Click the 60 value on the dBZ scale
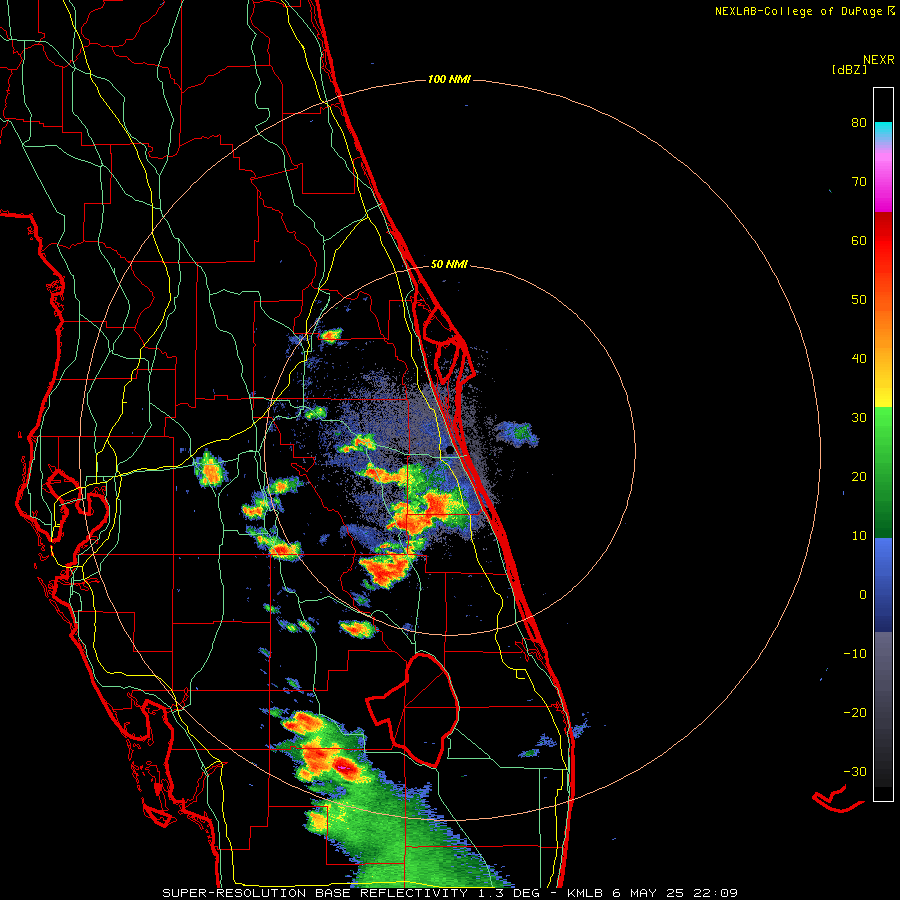Viewport: 900px width, 900px height. (859, 241)
